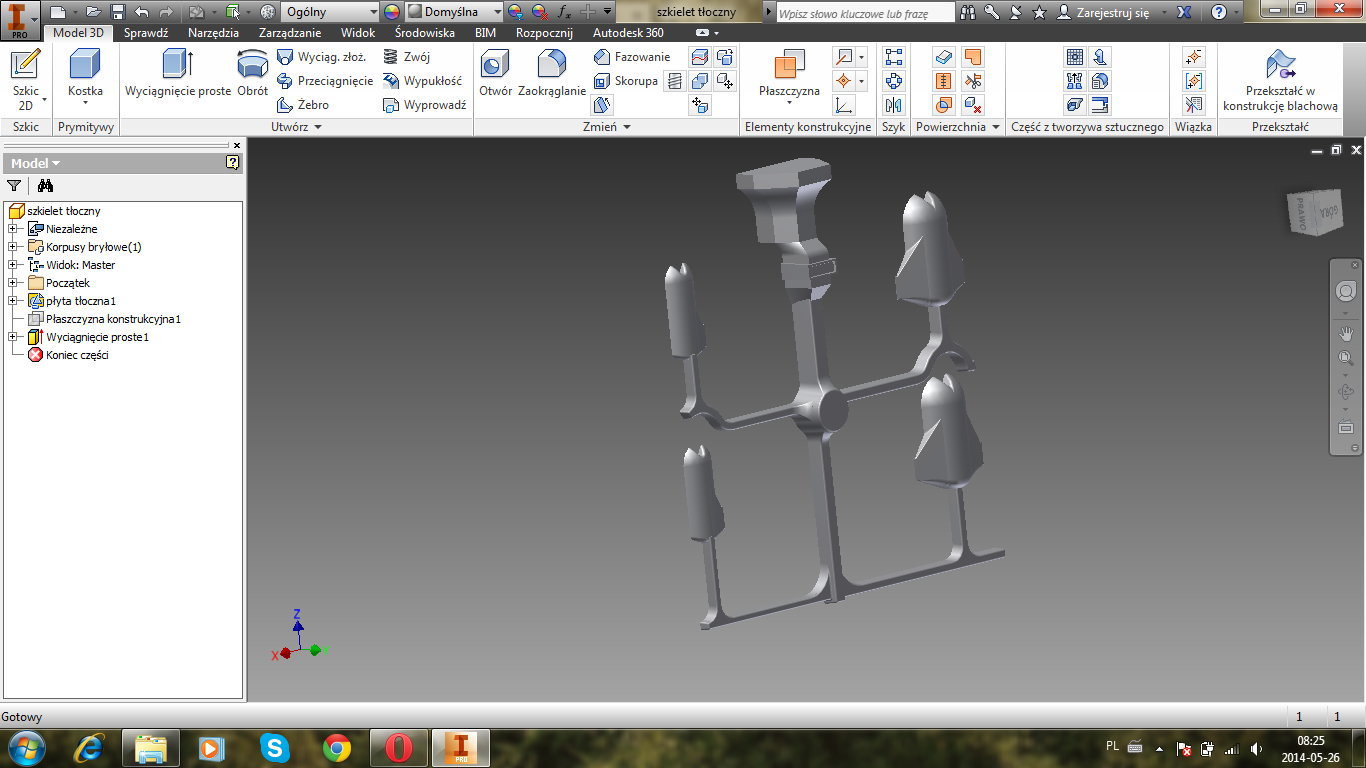Click the keyword search field
The width and height of the screenshot is (1366, 768).
[x=864, y=13]
